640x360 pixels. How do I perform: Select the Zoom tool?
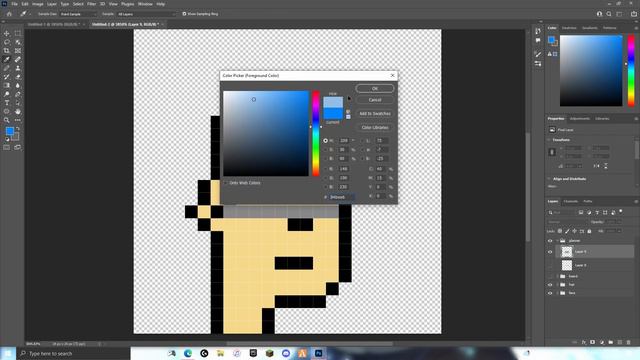coord(7,120)
